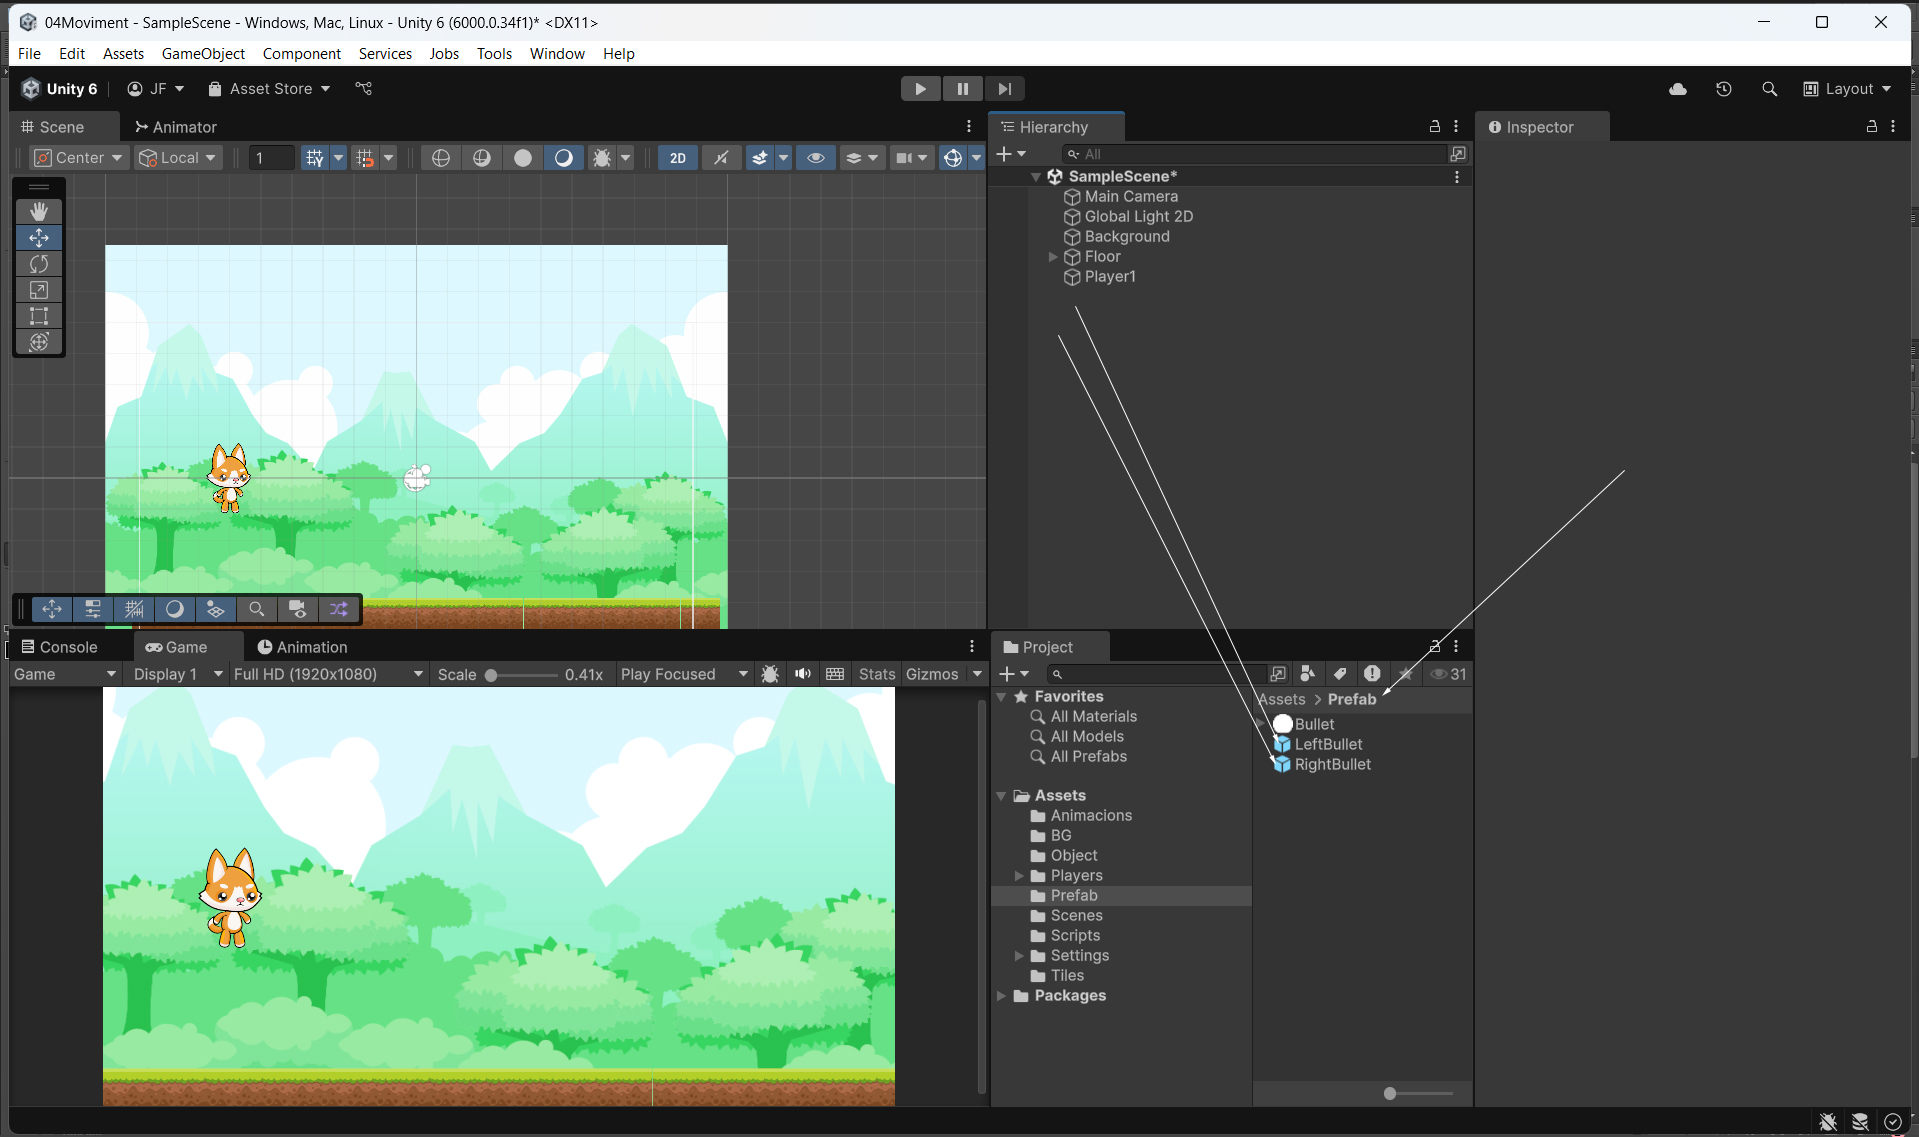Select Player1 in the Hierarchy

1110,277
